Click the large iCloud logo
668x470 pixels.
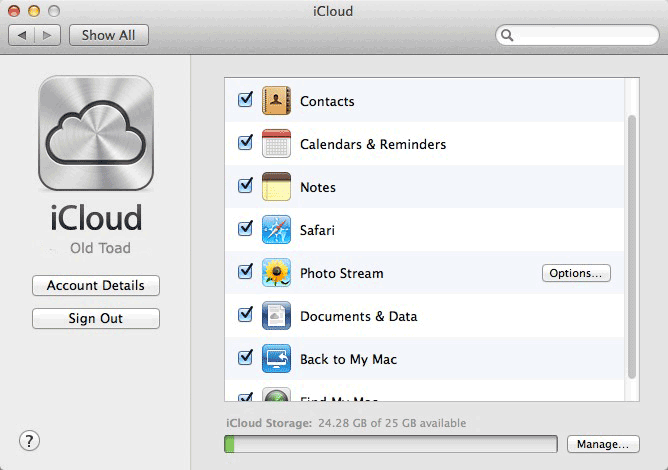(96, 133)
